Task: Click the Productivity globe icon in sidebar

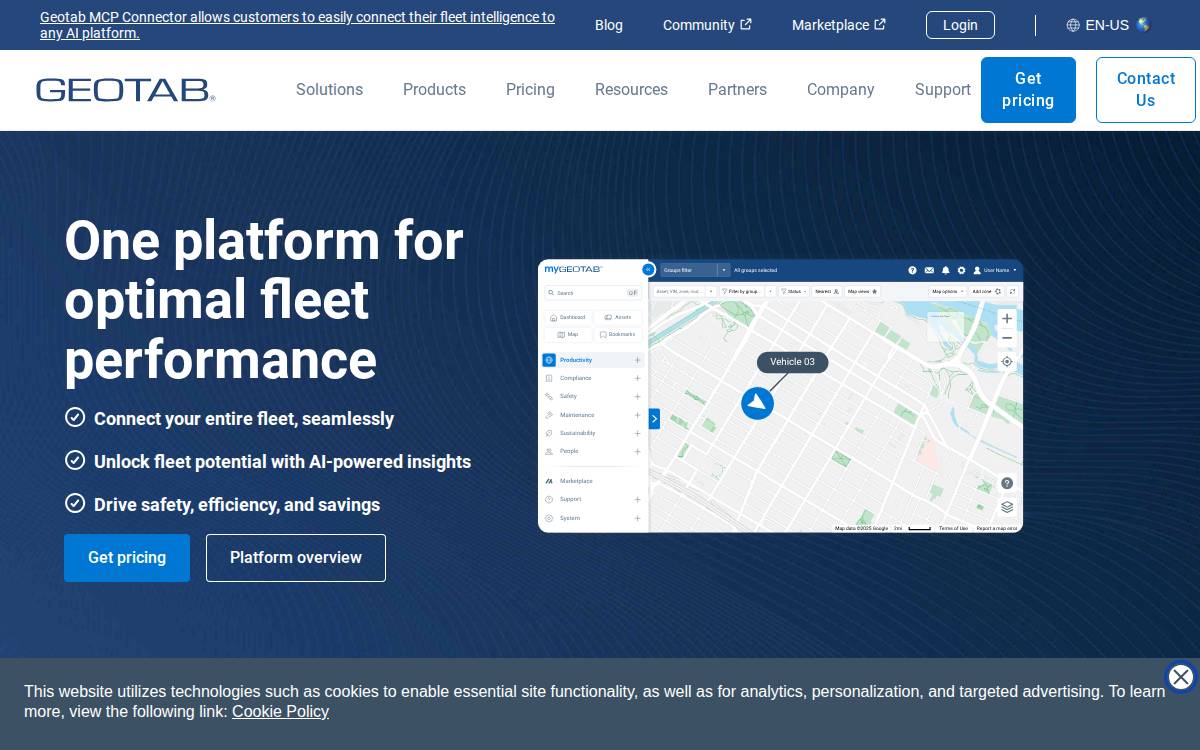Action: (549, 360)
